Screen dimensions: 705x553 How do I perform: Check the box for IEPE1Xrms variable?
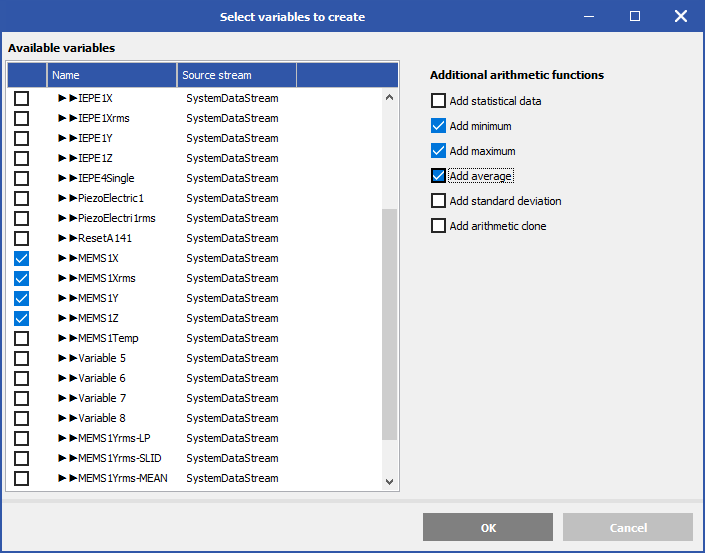[x=21, y=118]
